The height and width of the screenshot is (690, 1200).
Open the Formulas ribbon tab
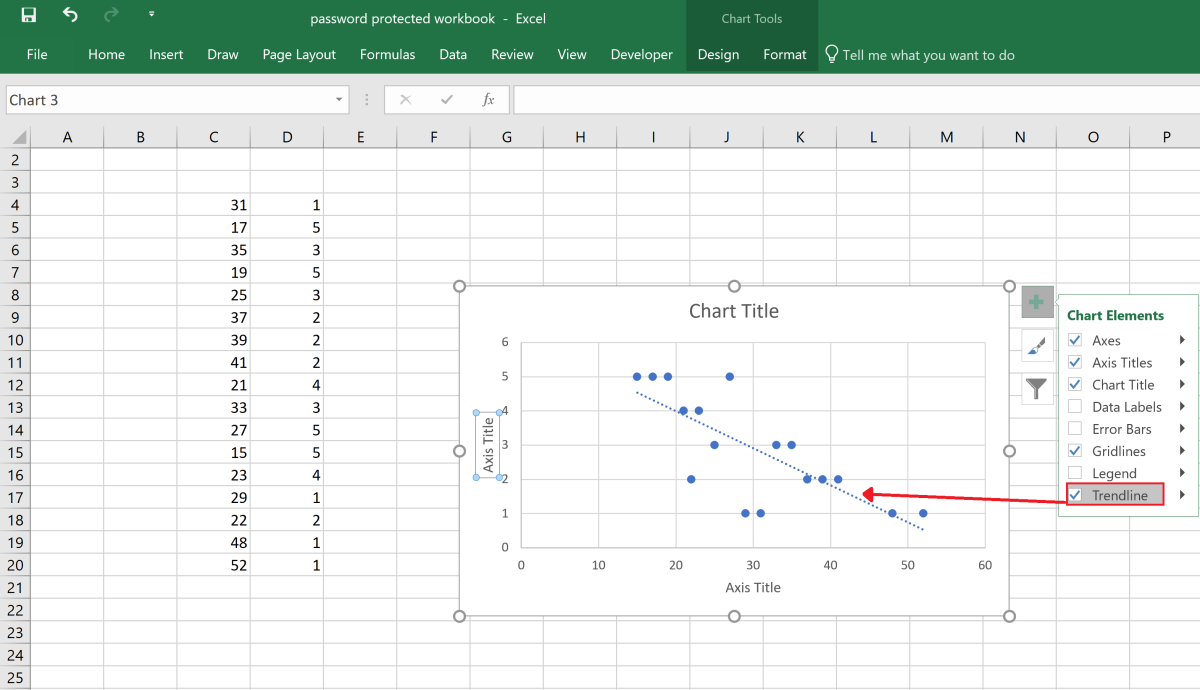pos(387,55)
